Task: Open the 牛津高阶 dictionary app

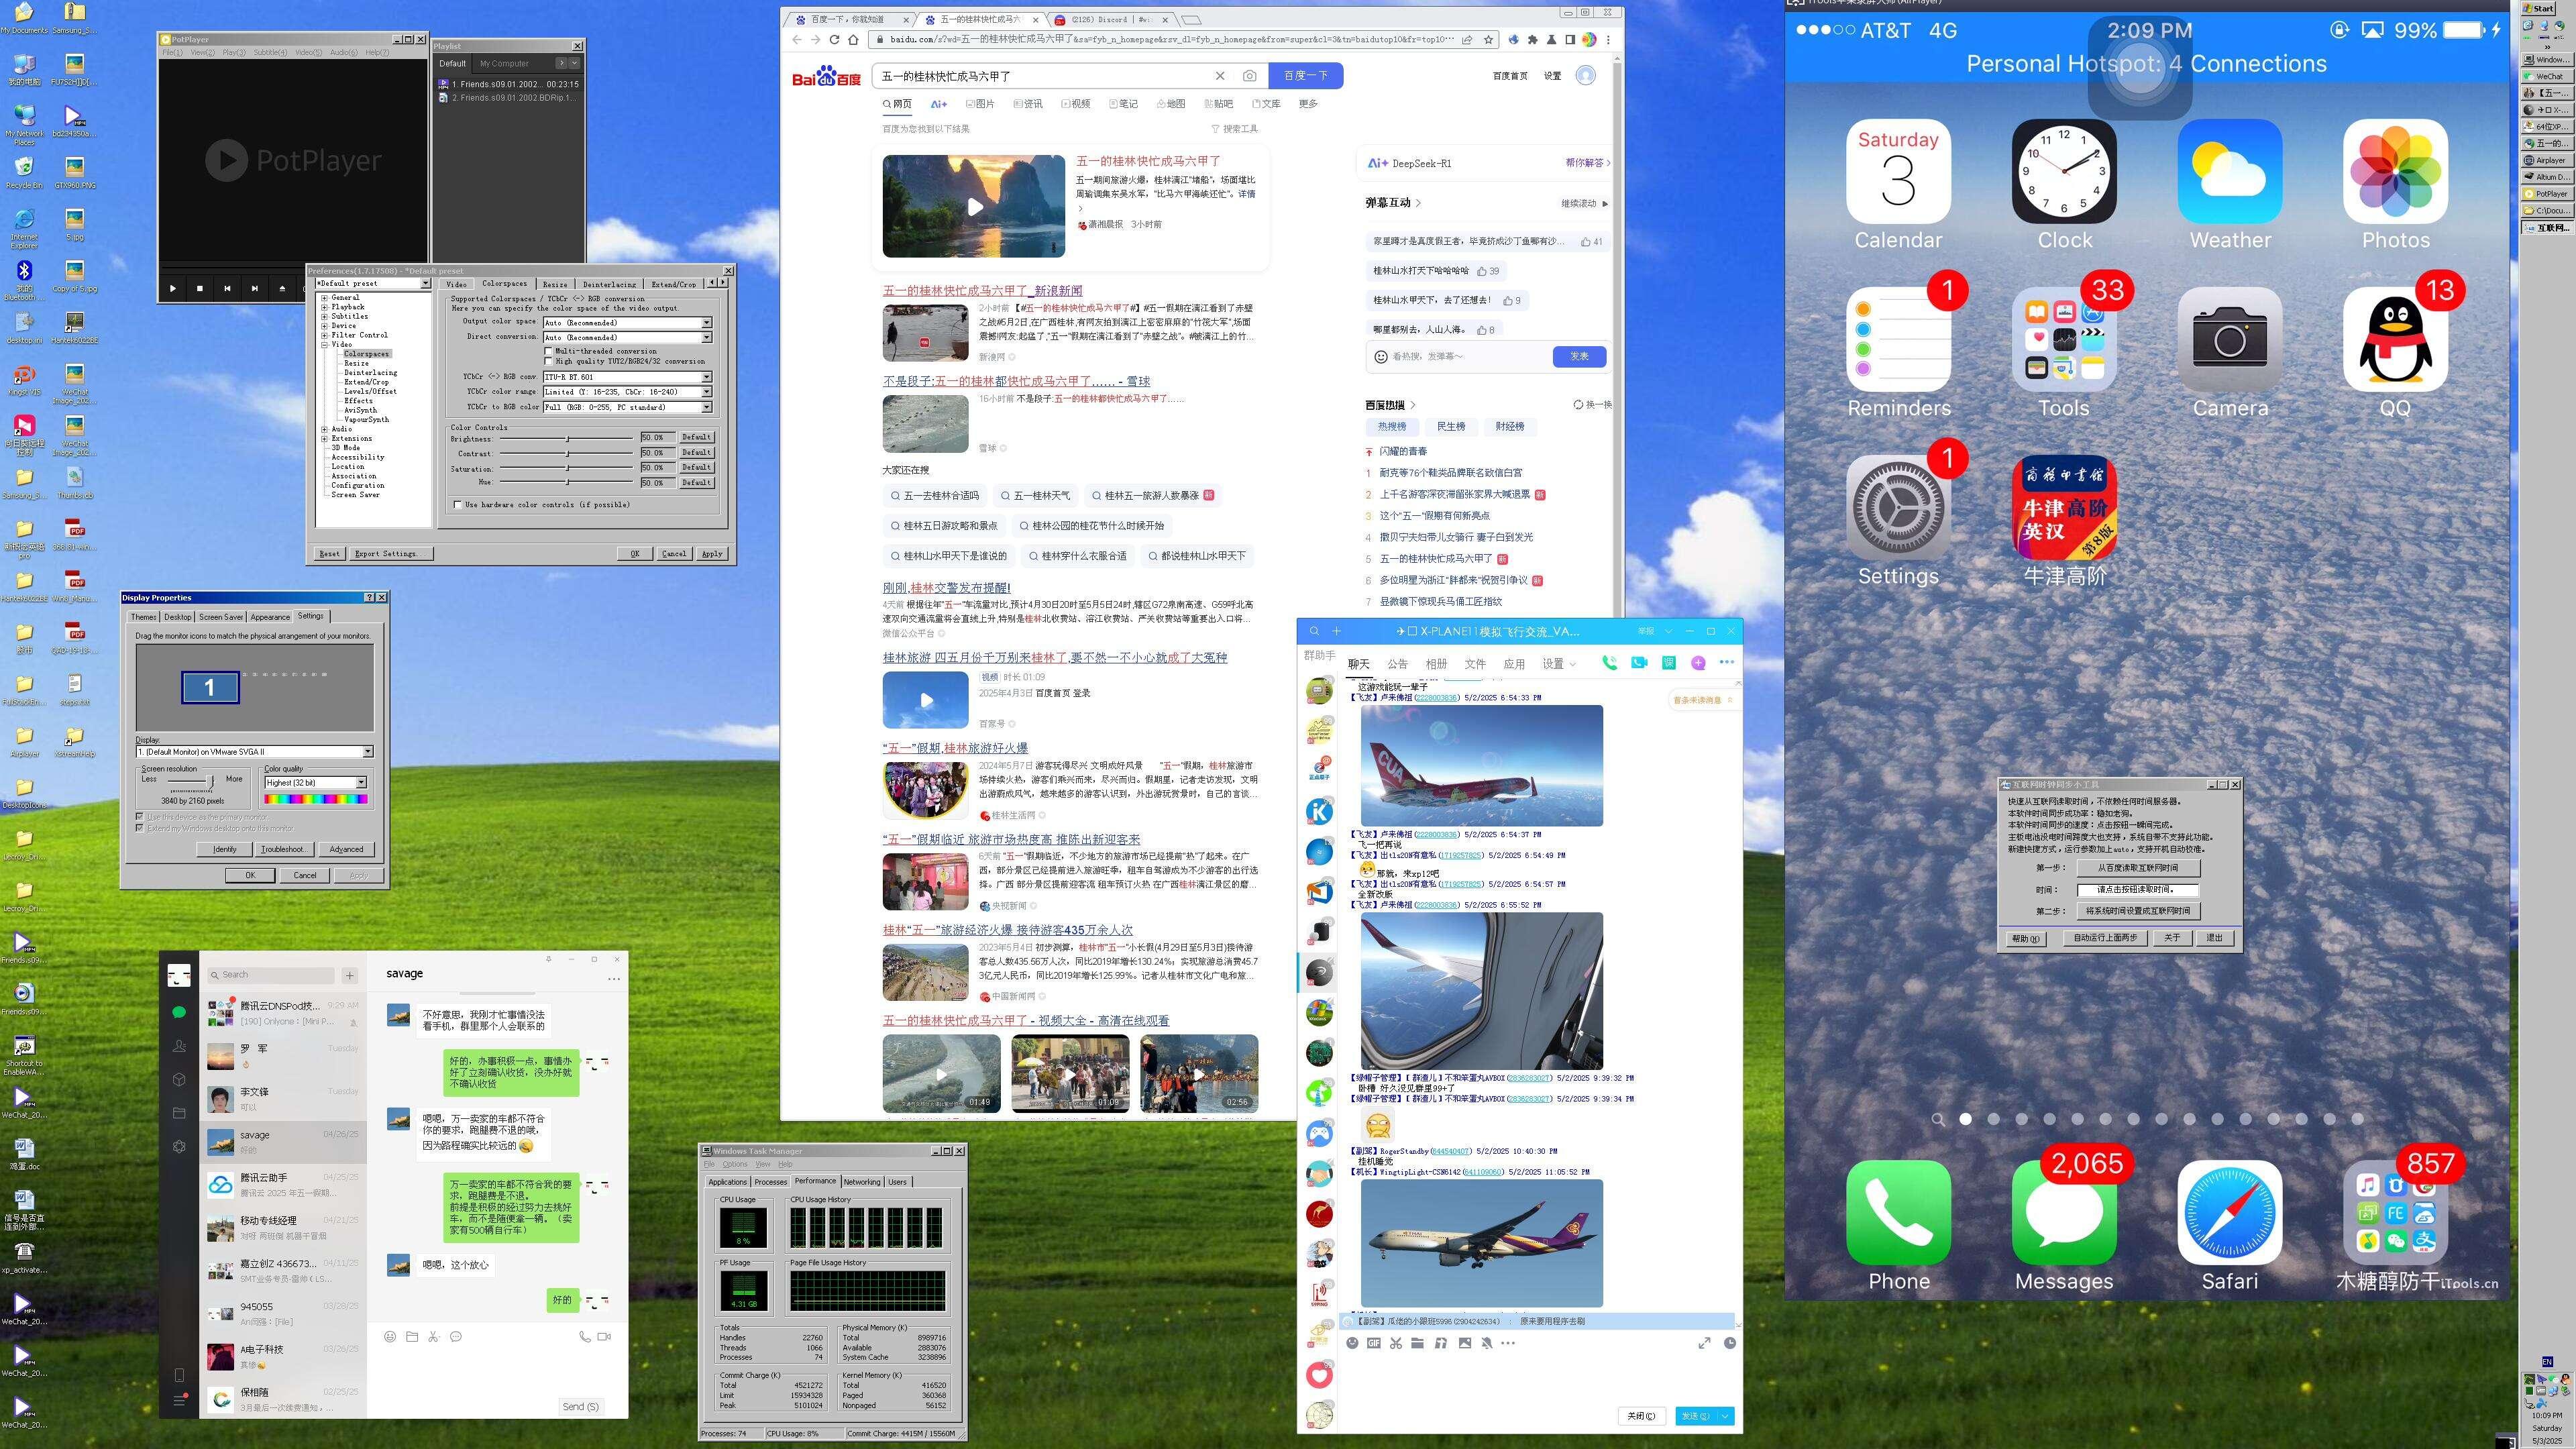Action: pos(2064,508)
